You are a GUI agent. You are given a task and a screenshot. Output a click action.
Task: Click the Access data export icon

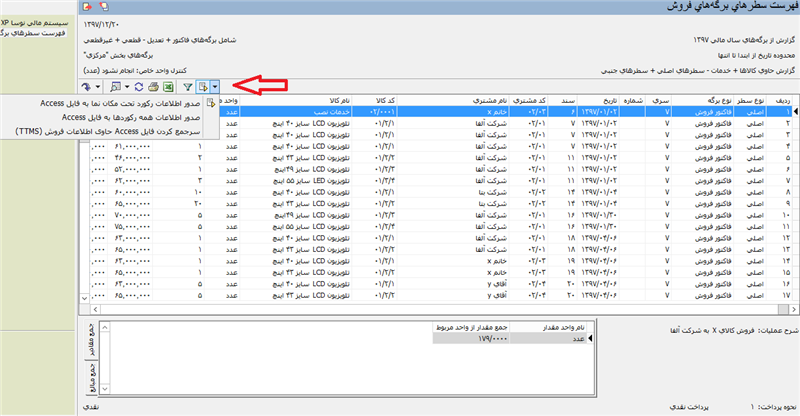tap(203, 89)
